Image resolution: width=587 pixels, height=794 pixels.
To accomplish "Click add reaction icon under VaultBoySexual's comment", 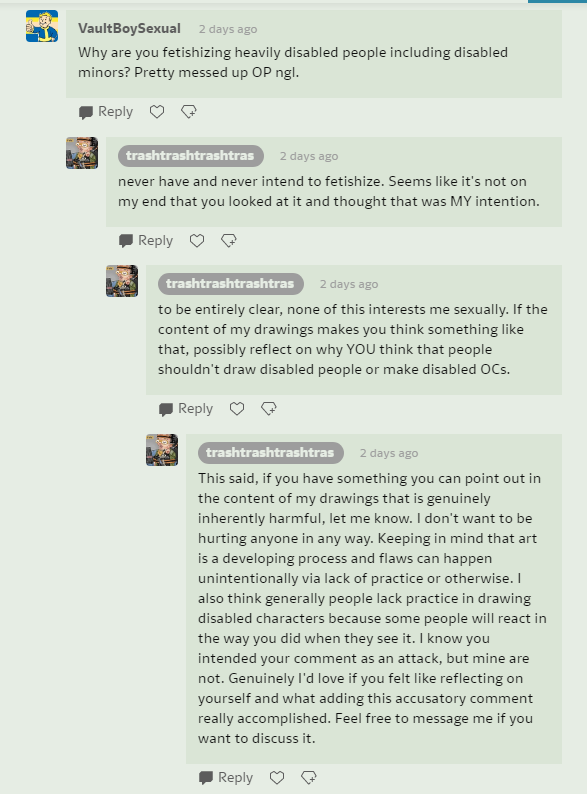I will [189, 111].
